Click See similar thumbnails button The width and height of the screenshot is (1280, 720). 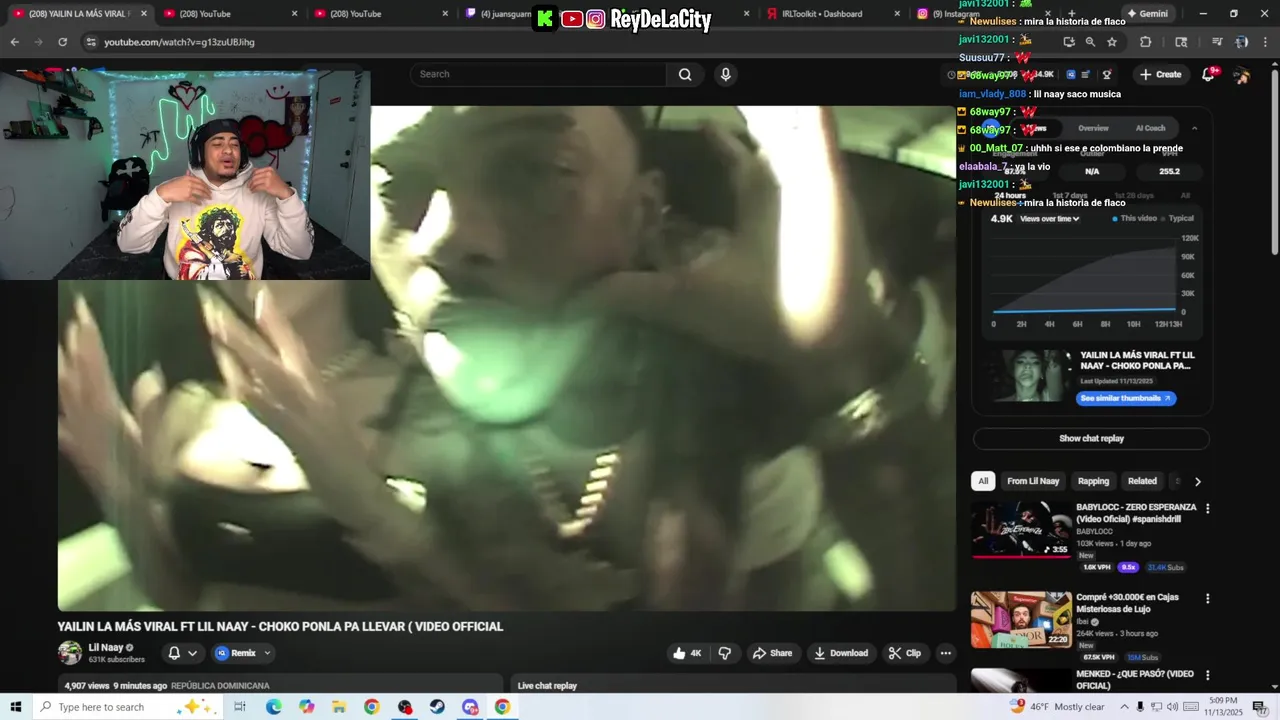1126,398
